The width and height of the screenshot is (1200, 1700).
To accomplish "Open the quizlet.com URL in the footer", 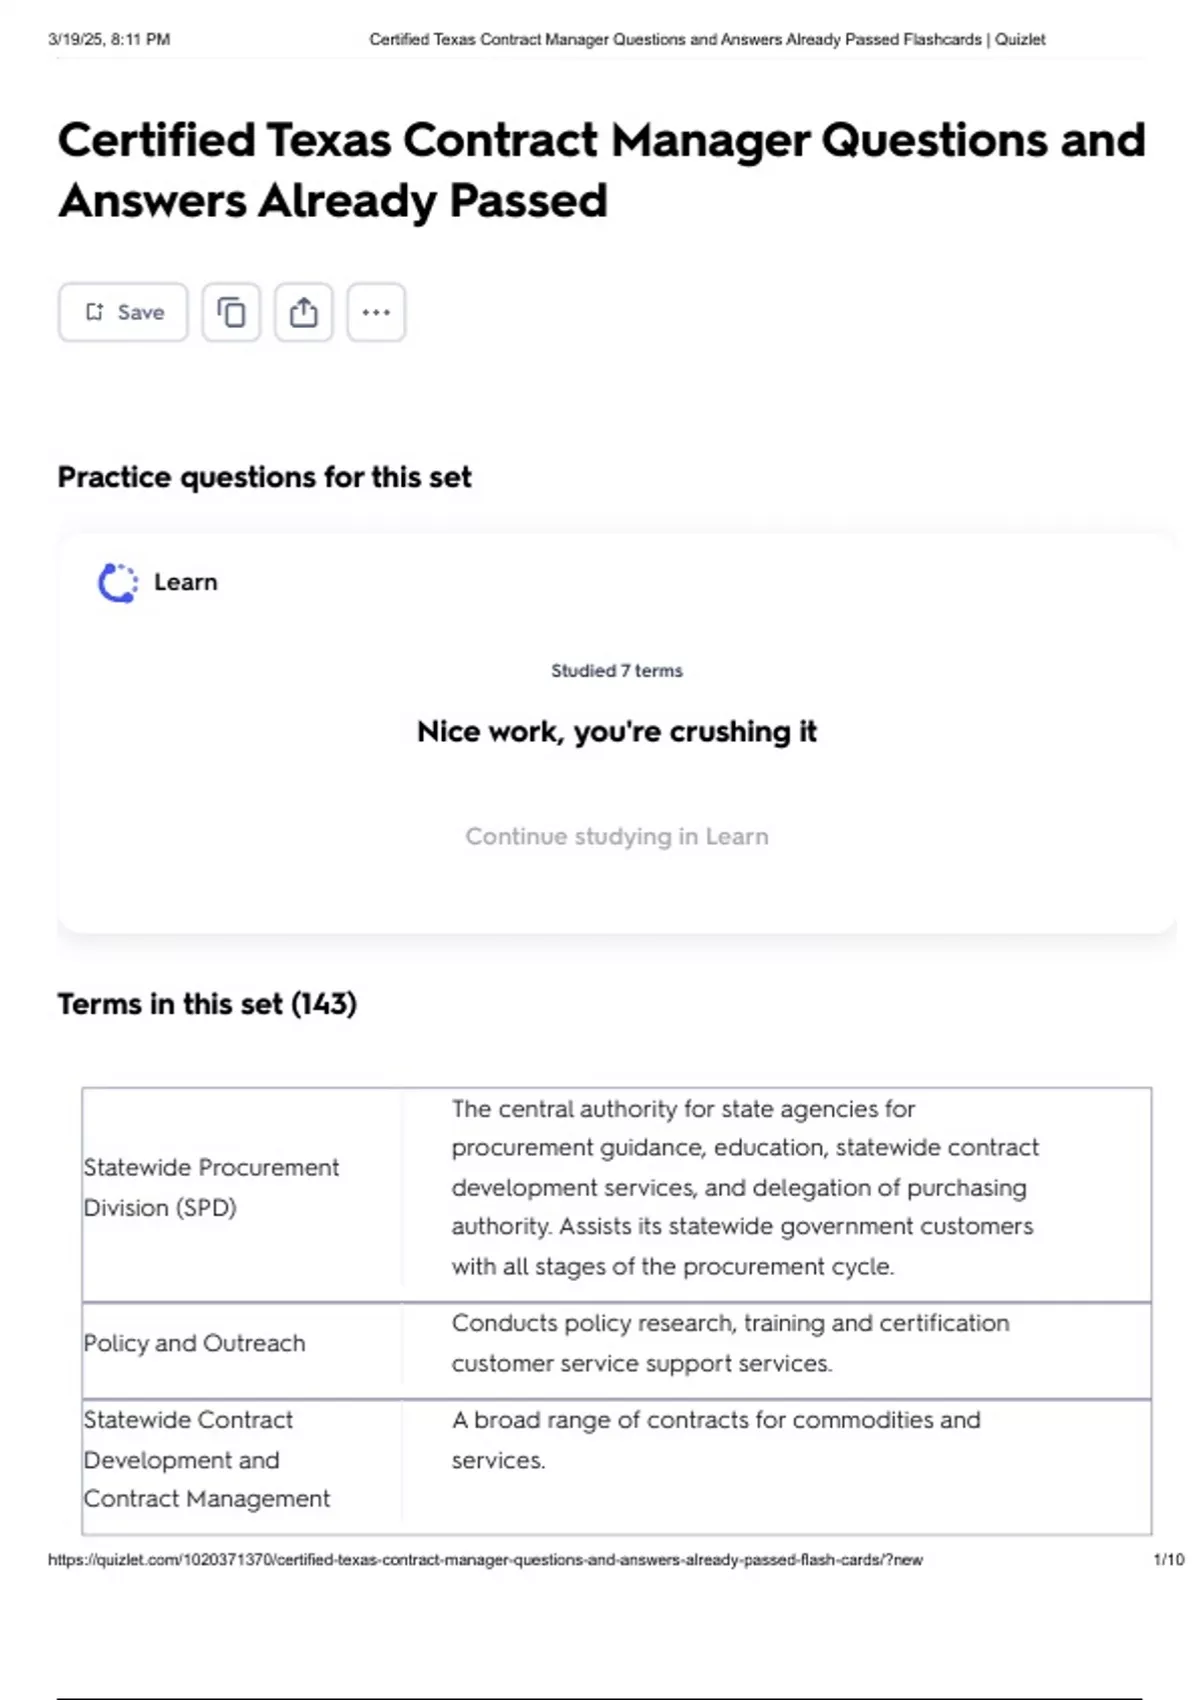I will (x=485, y=1559).
